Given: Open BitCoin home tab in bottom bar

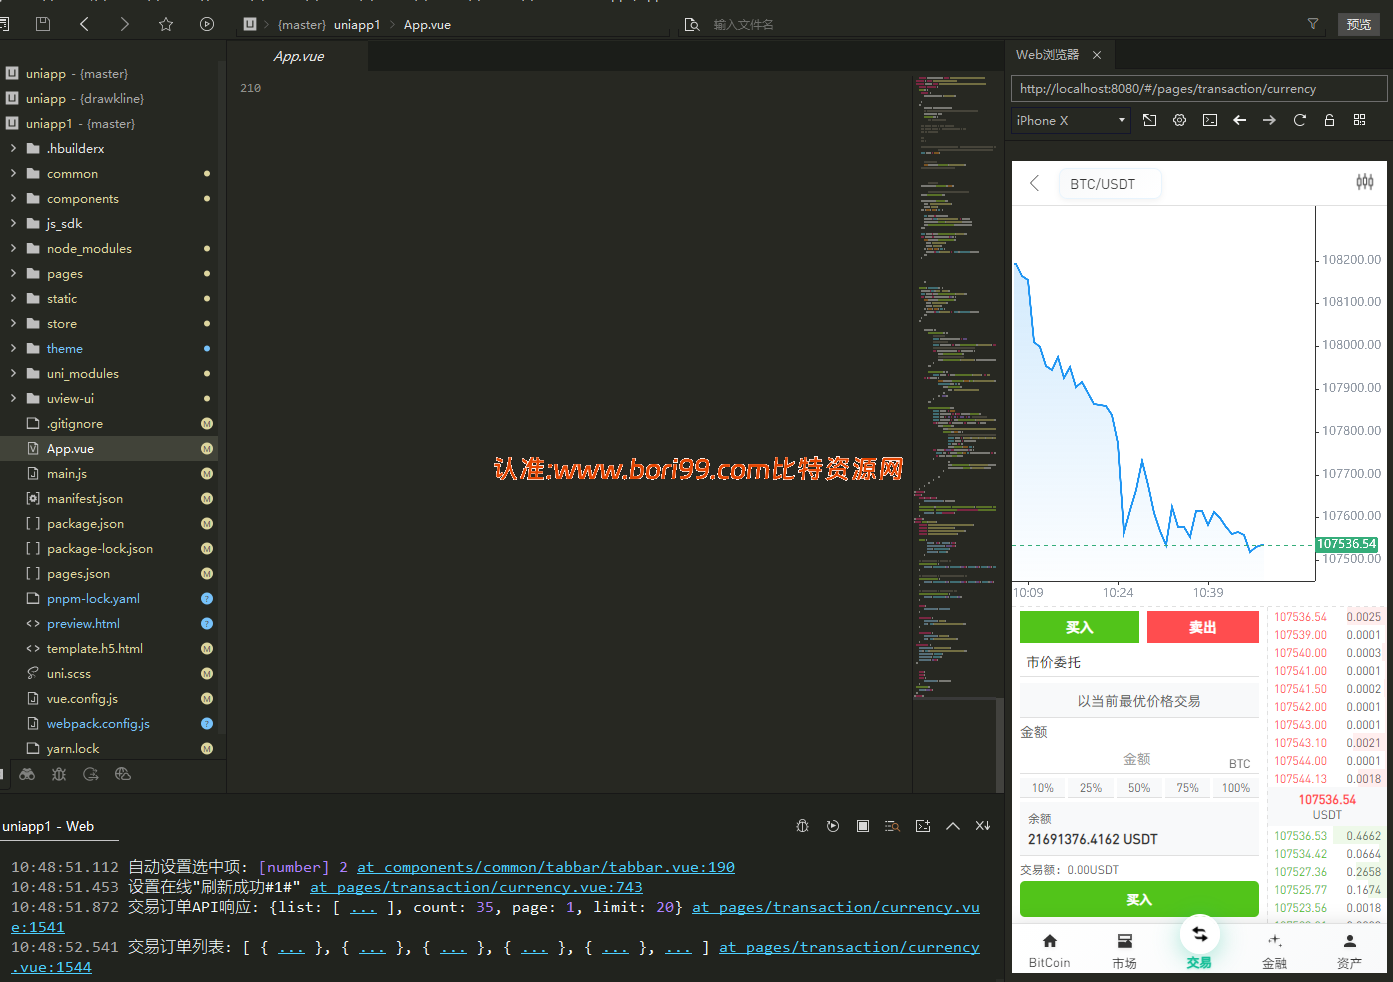Looking at the screenshot, I should pos(1049,951).
